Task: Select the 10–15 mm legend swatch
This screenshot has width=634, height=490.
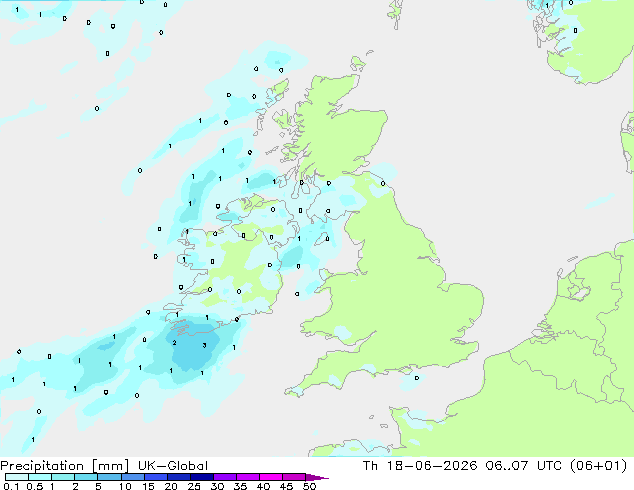Action: [x=132, y=477]
